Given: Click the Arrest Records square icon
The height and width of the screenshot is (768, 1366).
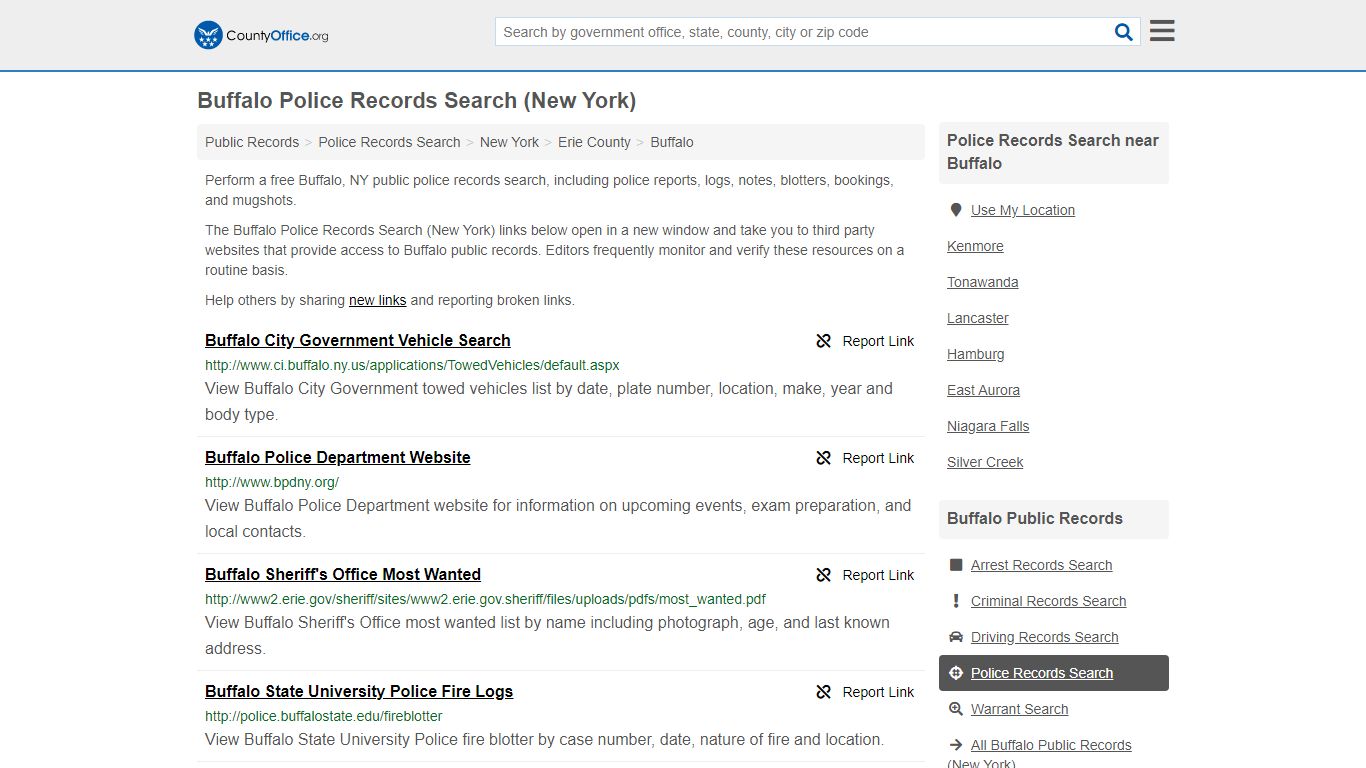Looking at the screenshot, I should coord(956,565).
